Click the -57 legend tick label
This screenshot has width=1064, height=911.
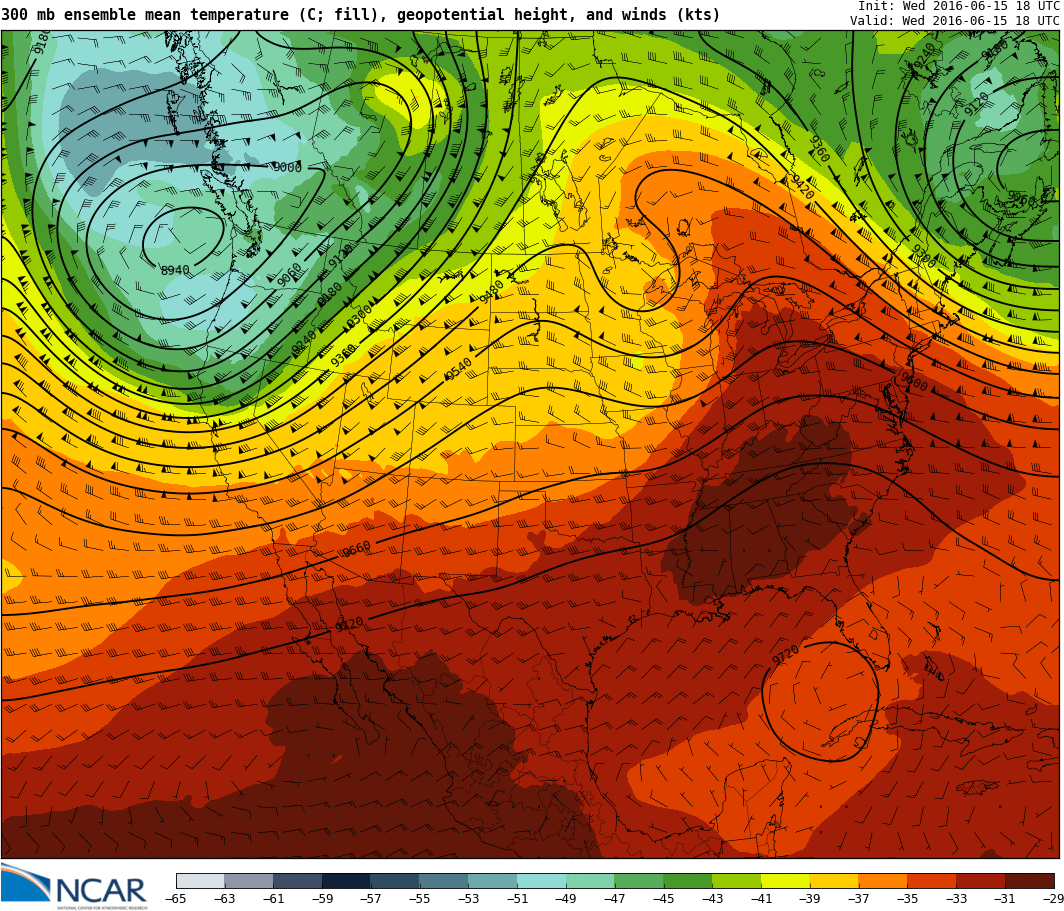[x=371, y=899]
